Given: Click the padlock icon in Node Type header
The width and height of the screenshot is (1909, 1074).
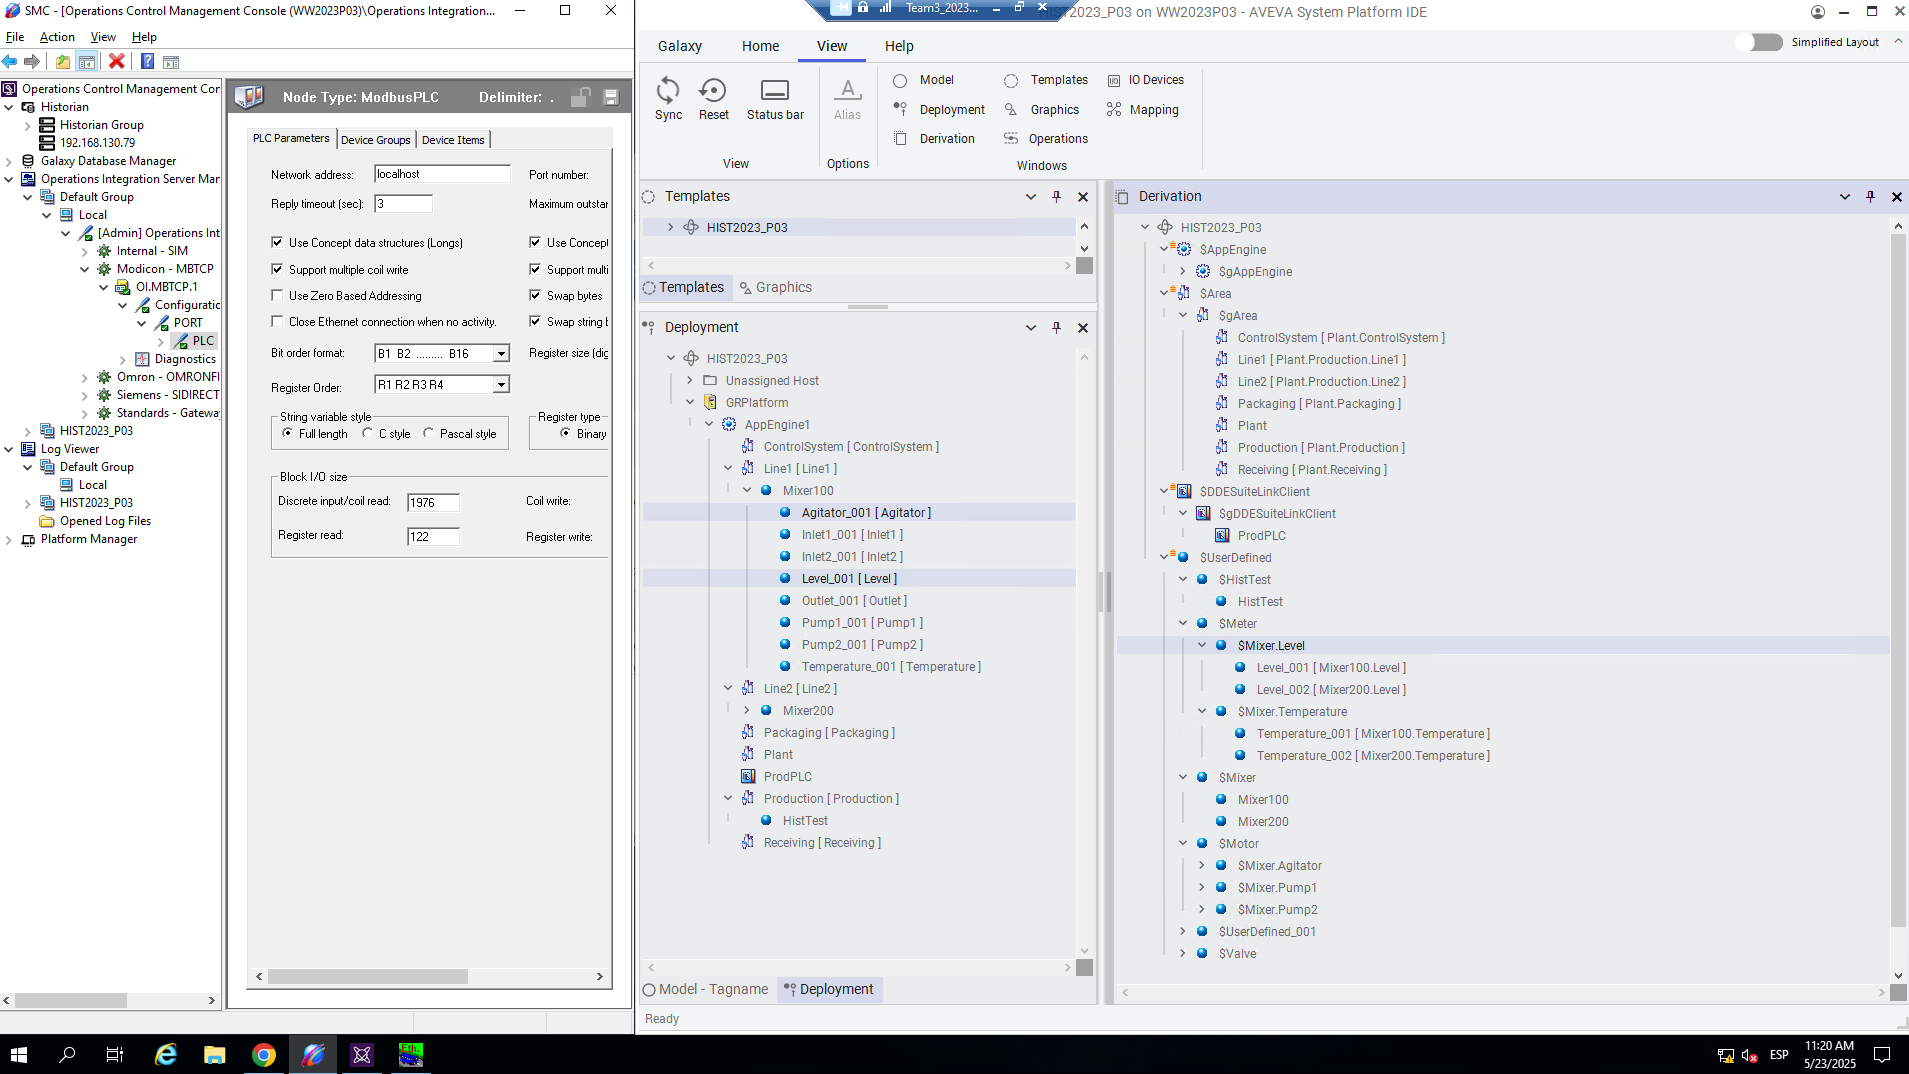Looking at the screenshot, I should click(x=580, y=97).
